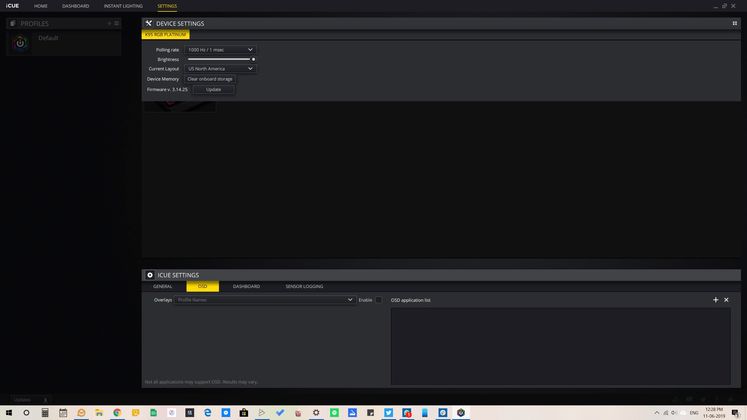Add a new profile with plus icon

point(109,23)
